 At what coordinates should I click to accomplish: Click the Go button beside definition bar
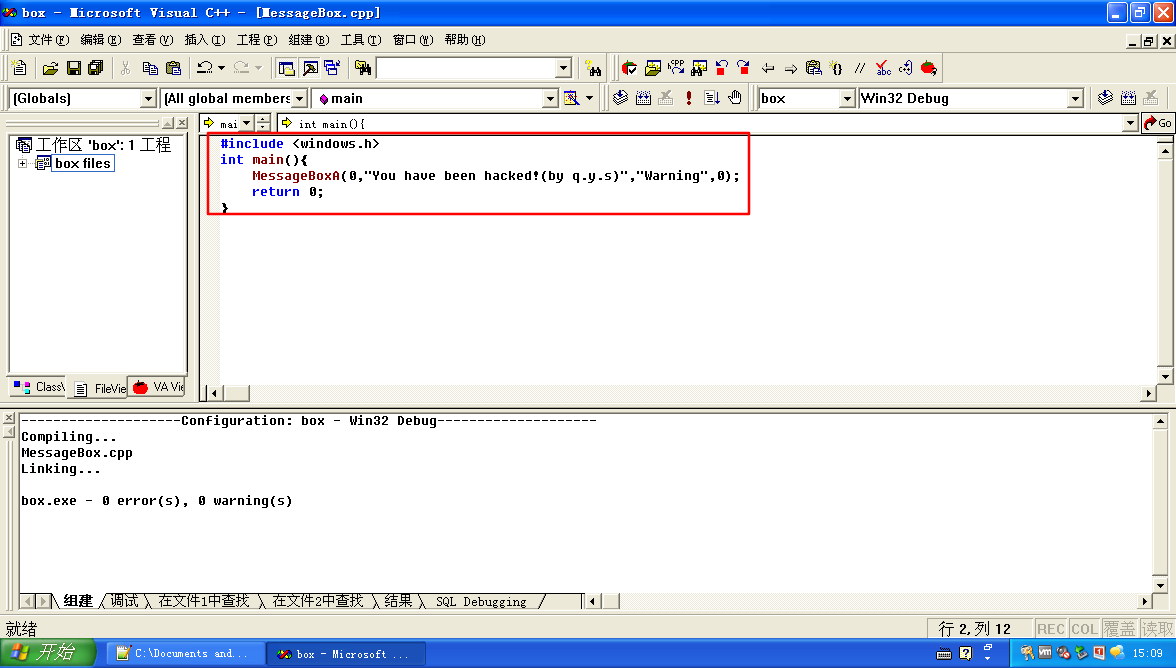tap(1157, 123)
